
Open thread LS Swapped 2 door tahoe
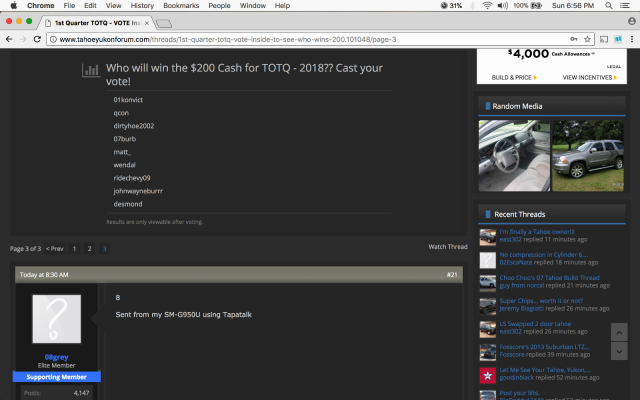pyautogui.click(x=535, y=324)
